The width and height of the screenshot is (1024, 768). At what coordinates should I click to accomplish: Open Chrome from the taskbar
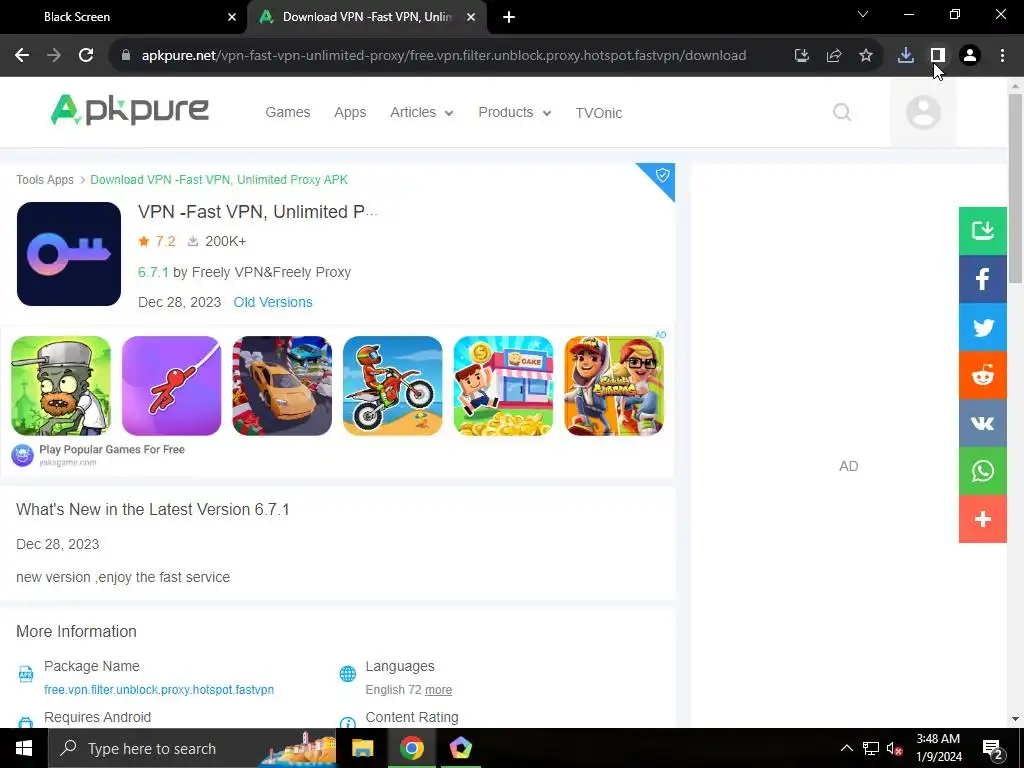tap(411, 748)
